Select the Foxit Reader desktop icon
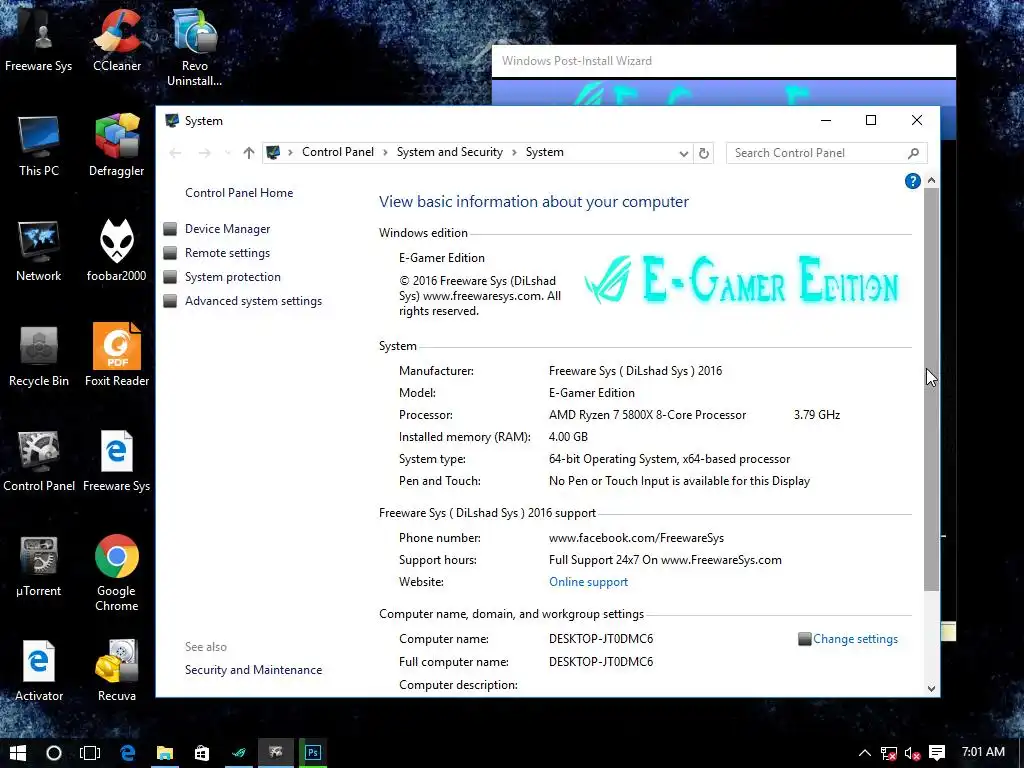The width and height of the screenshot is (1024, 768). point(117,357)
